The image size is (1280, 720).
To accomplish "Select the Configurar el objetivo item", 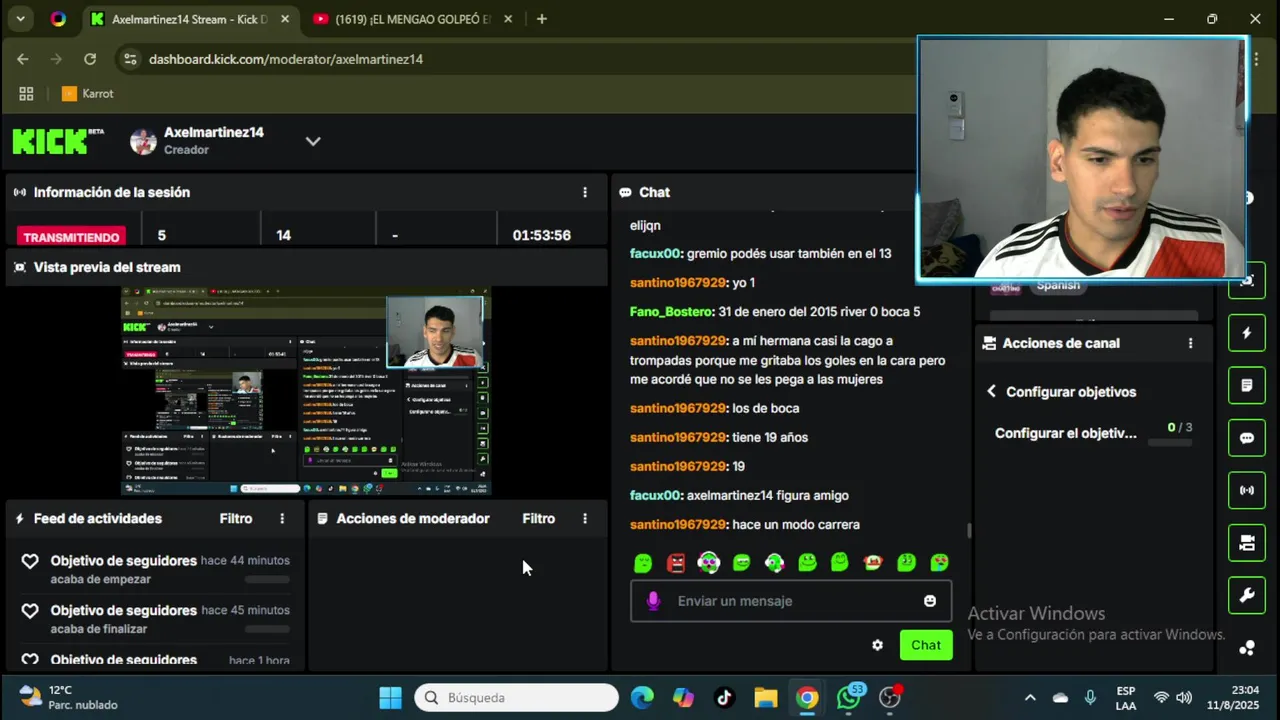I will pyautogui.click(x=1065, y=433).
